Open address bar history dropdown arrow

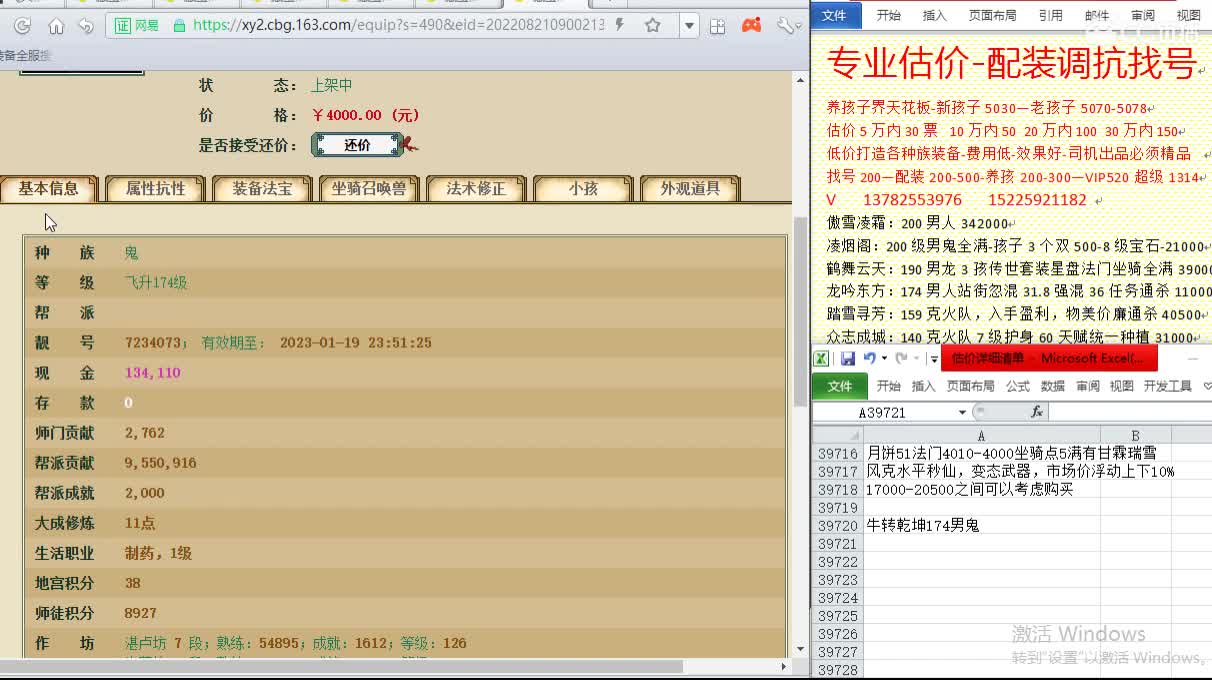[x=689, y=26]
